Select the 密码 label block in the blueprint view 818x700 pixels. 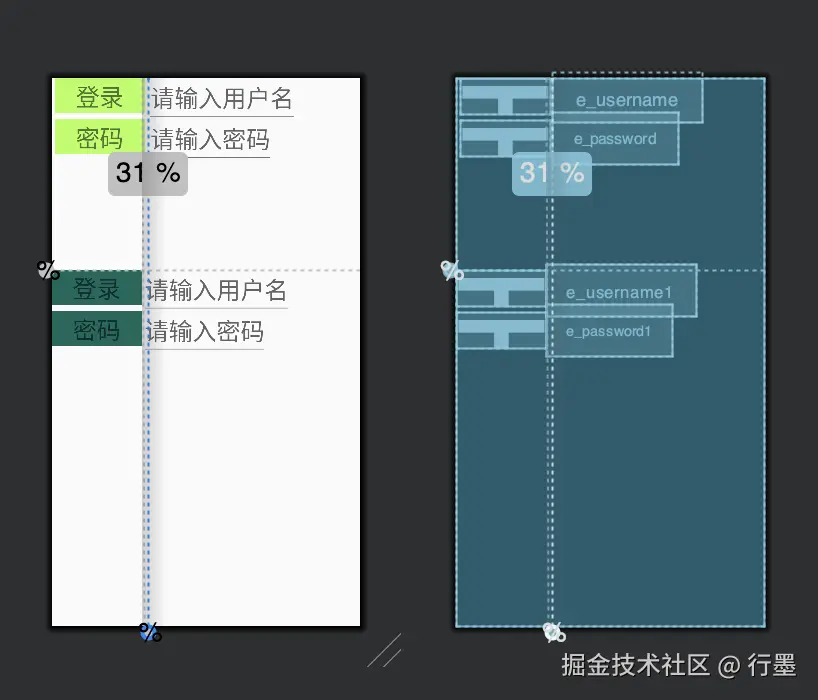502,140
